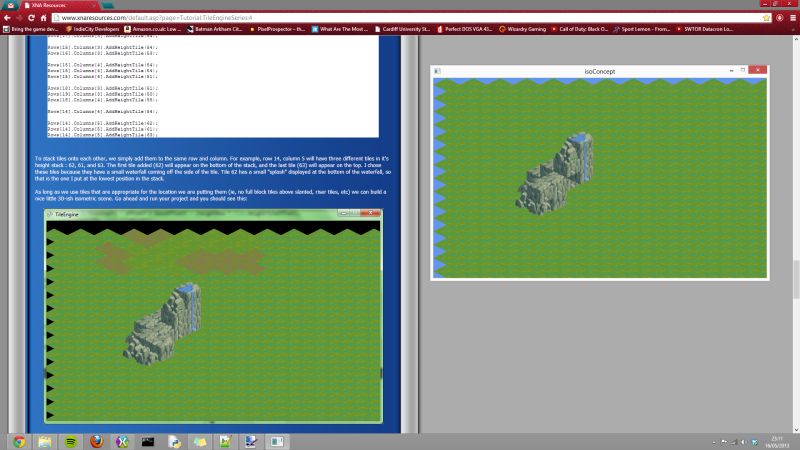Click the isoConcept window icon

pos(437,71)
